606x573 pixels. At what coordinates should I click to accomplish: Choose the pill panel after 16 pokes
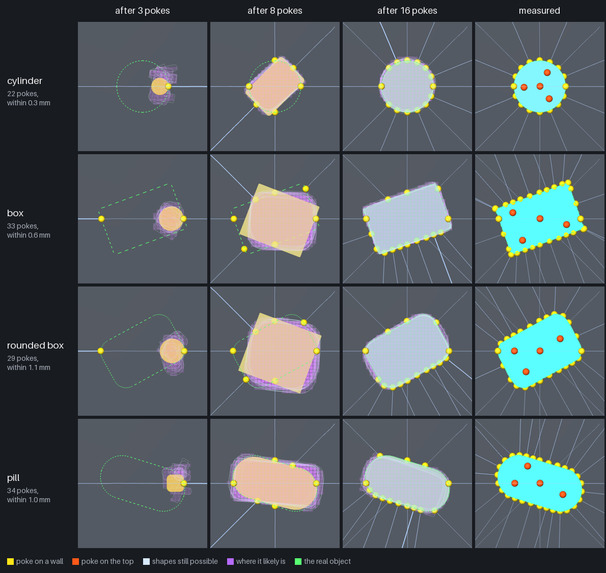[407, 483]
